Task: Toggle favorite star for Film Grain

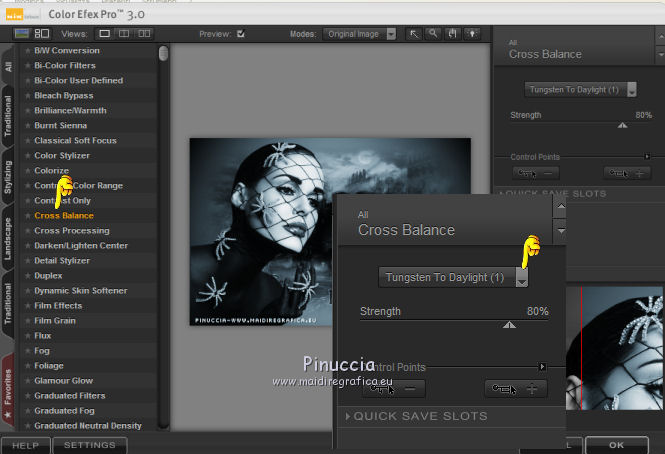Action: click(x=28, y=321)
